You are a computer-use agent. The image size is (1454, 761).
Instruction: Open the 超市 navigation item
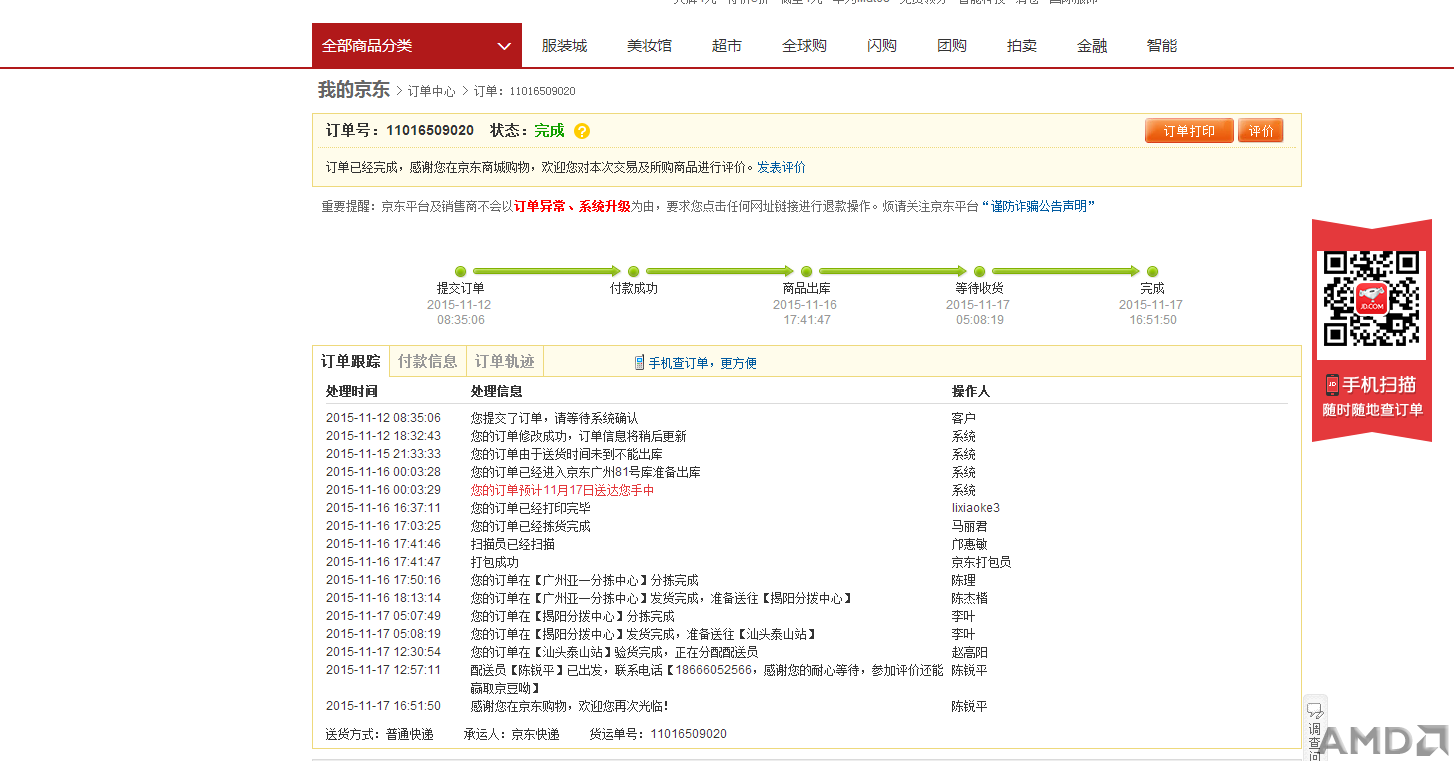pos(727,45)
